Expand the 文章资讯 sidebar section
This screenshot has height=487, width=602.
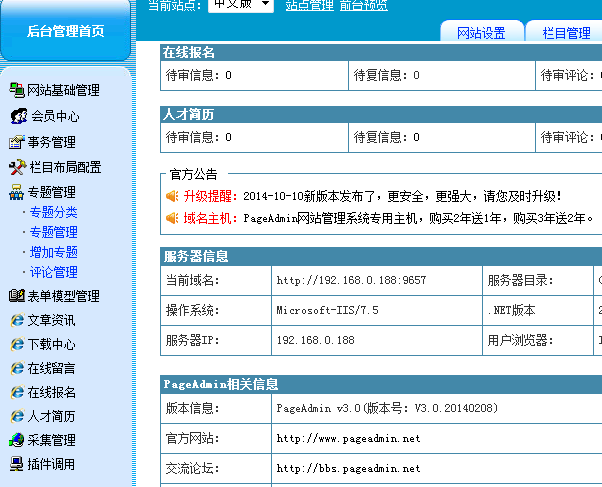[51, 320]
